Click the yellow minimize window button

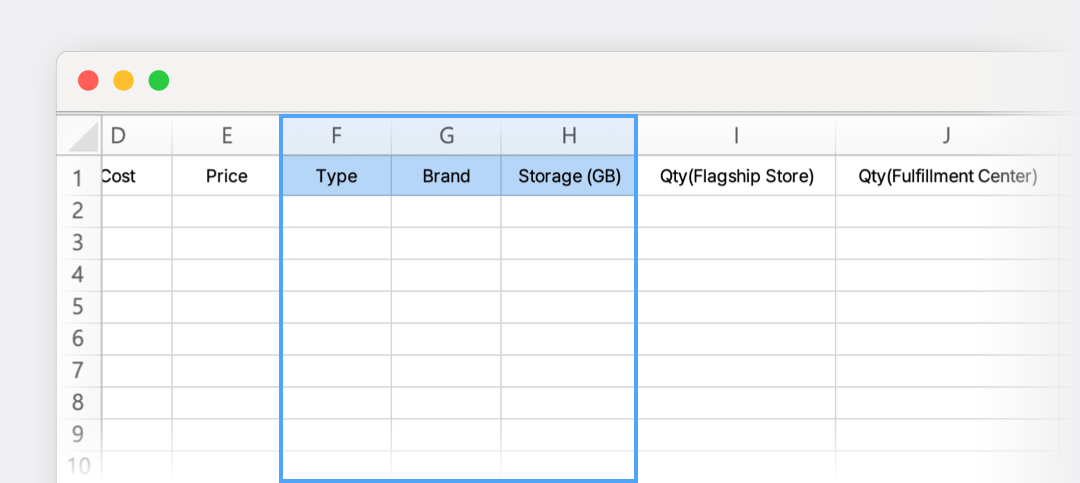(123, 81)
